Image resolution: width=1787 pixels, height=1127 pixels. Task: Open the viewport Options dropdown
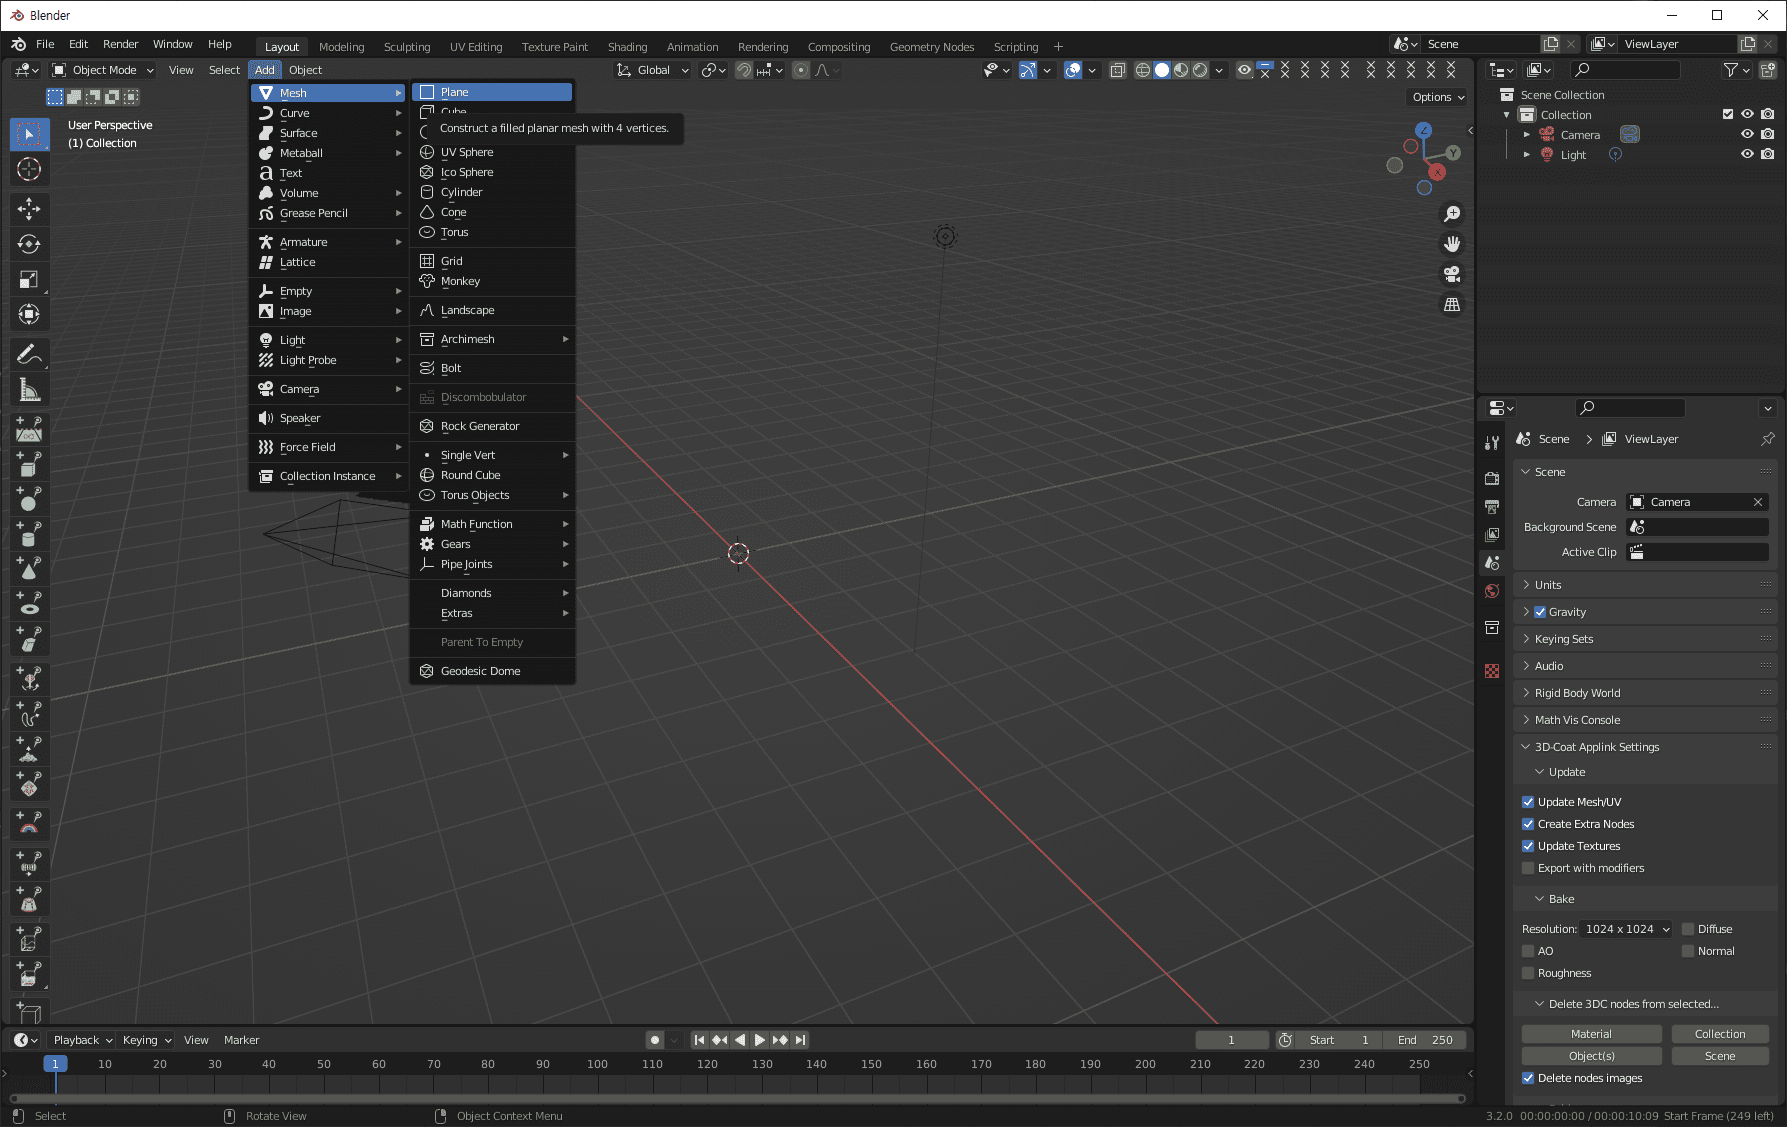(1438, 97)
